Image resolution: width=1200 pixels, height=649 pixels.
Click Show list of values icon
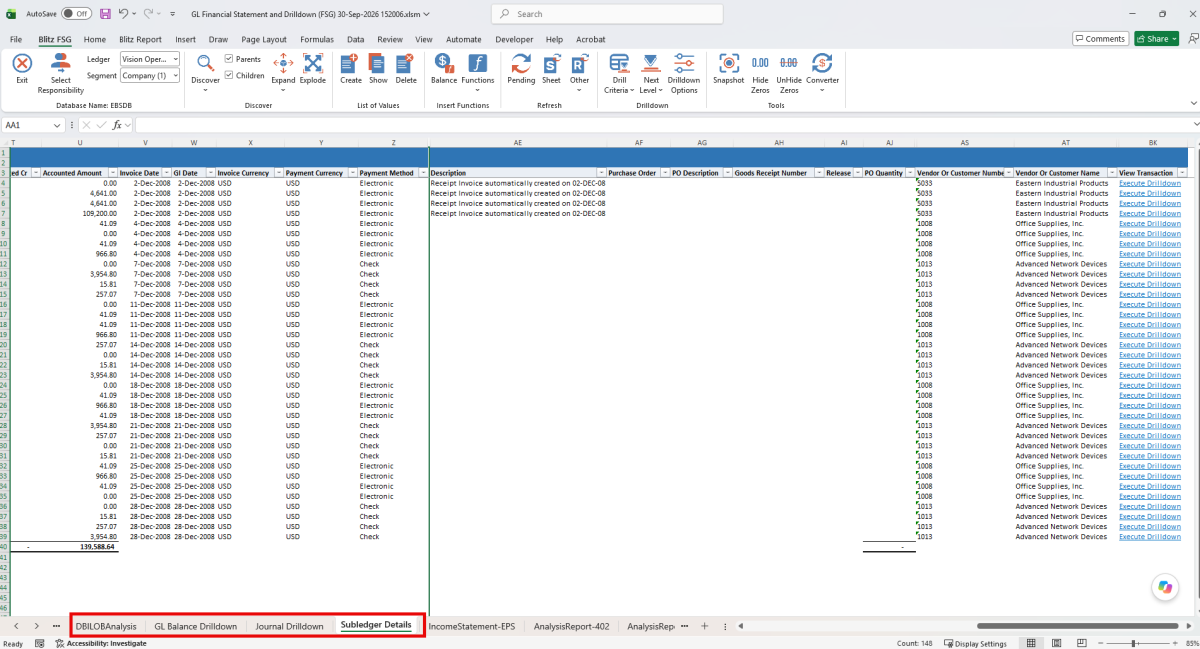pyautogui.click(x=378, y=63)
